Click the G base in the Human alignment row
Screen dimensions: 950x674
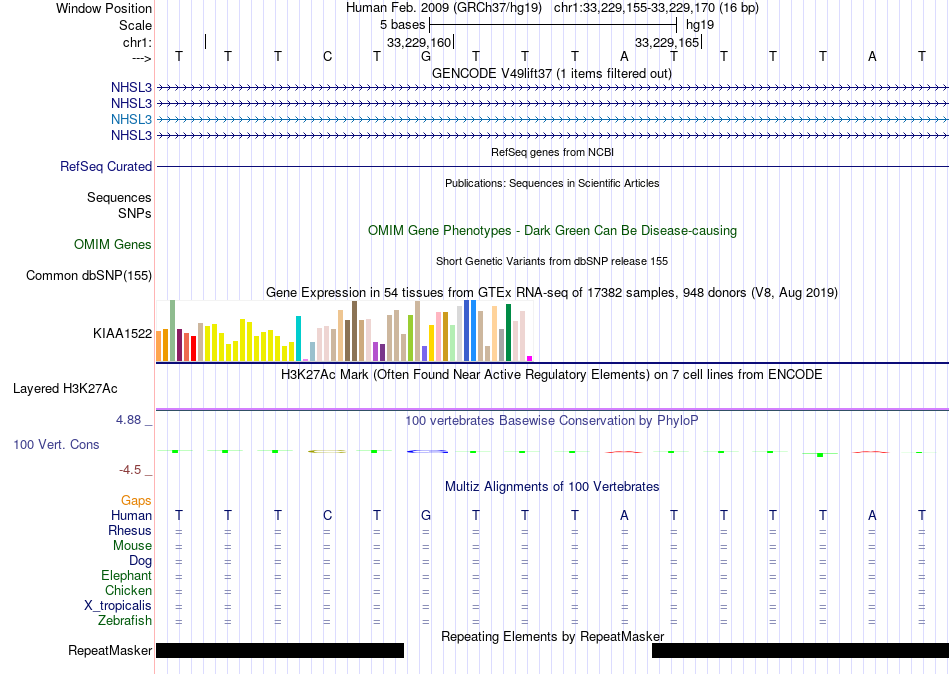pos(426,515)
